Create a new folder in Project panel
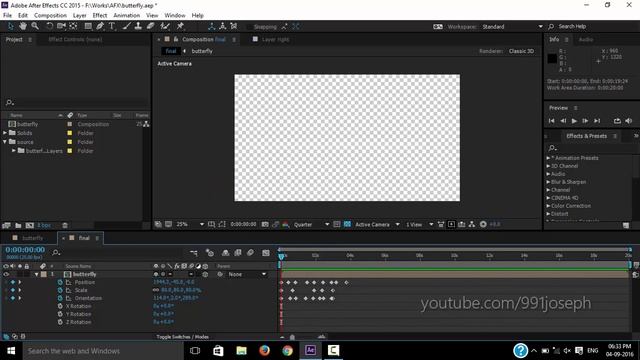 pos(18,225)
